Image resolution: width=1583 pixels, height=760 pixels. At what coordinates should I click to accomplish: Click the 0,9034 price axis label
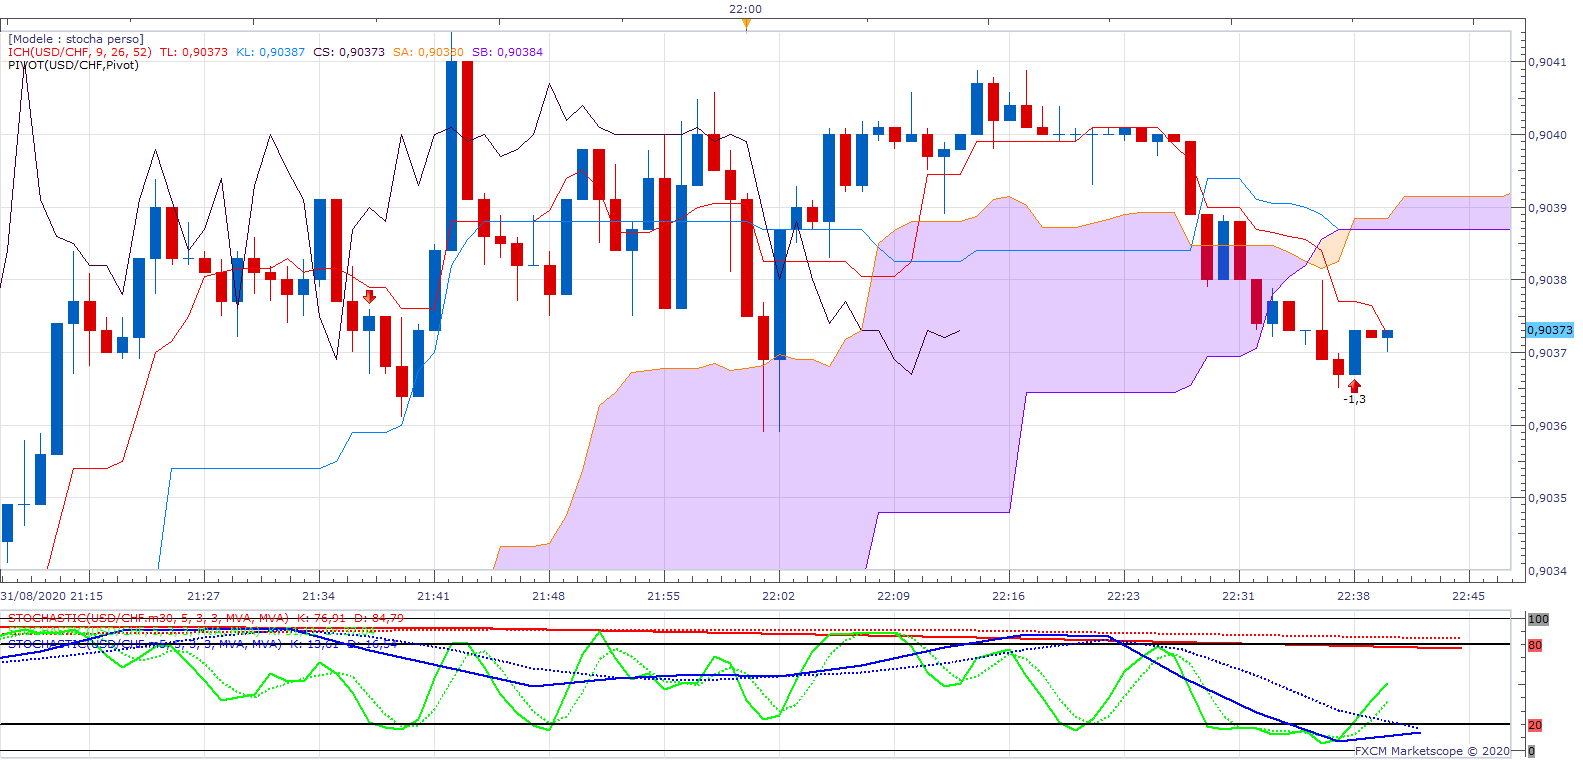[1547, 571]
